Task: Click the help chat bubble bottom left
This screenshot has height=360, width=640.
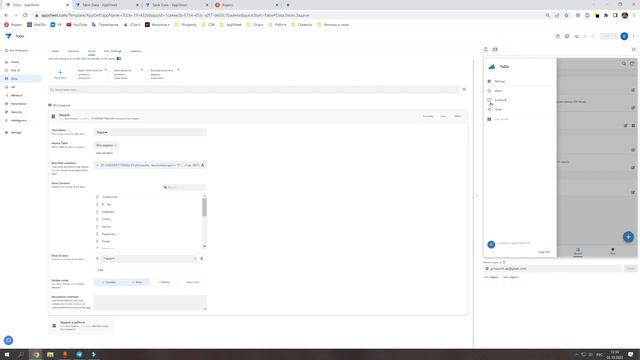Action: (x=8, y=340)
